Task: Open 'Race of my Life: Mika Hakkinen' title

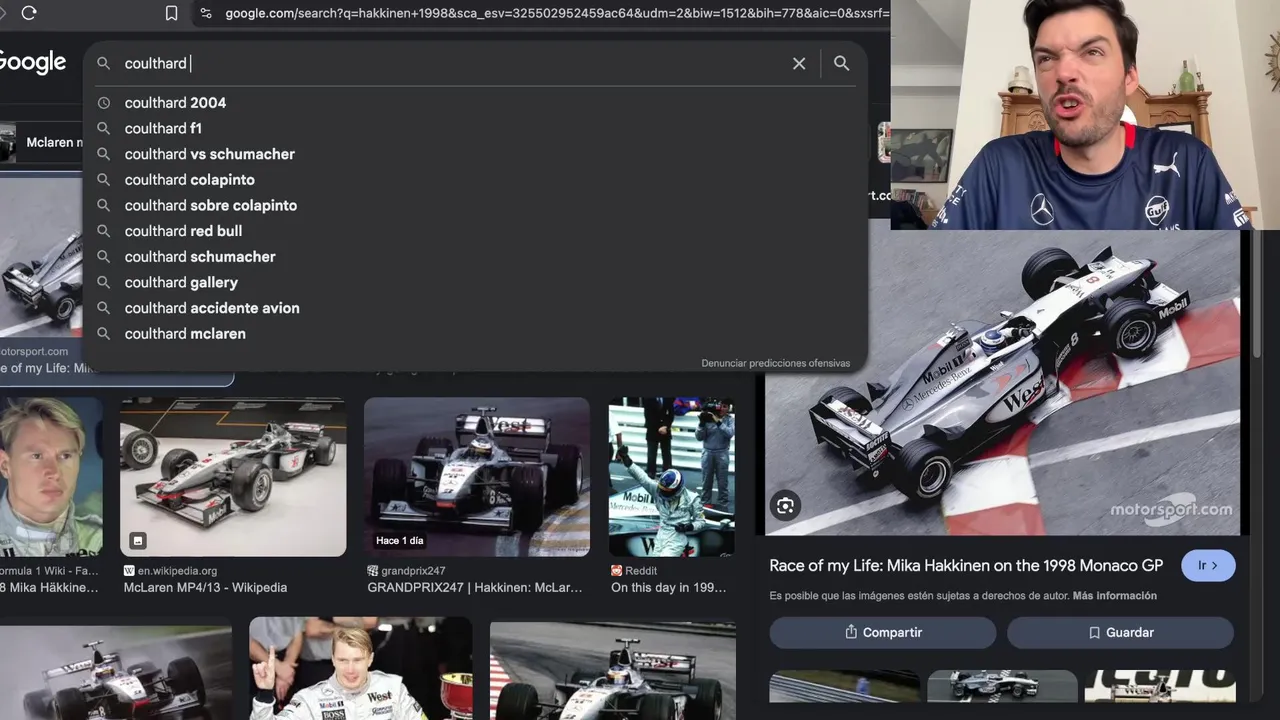Action: tap(966, 565)
